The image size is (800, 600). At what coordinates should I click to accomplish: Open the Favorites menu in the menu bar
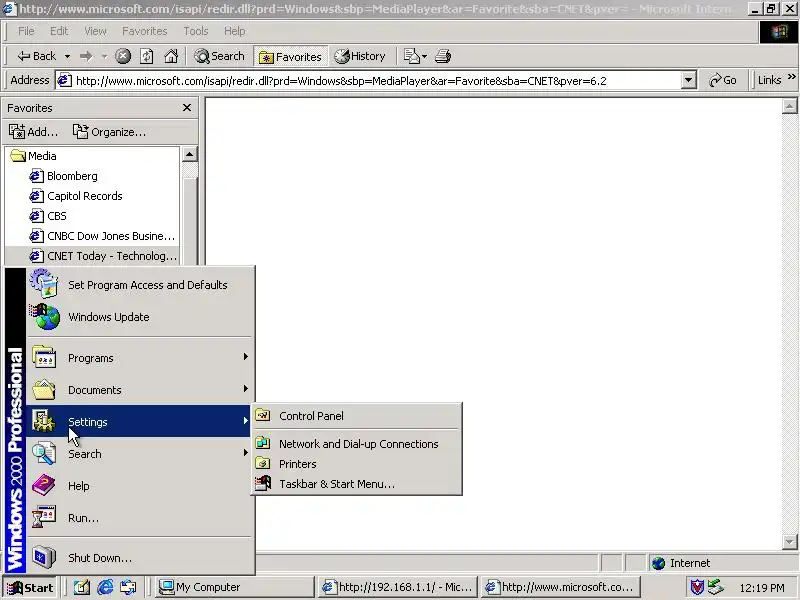pyautogui.click(x=144, y=31)
